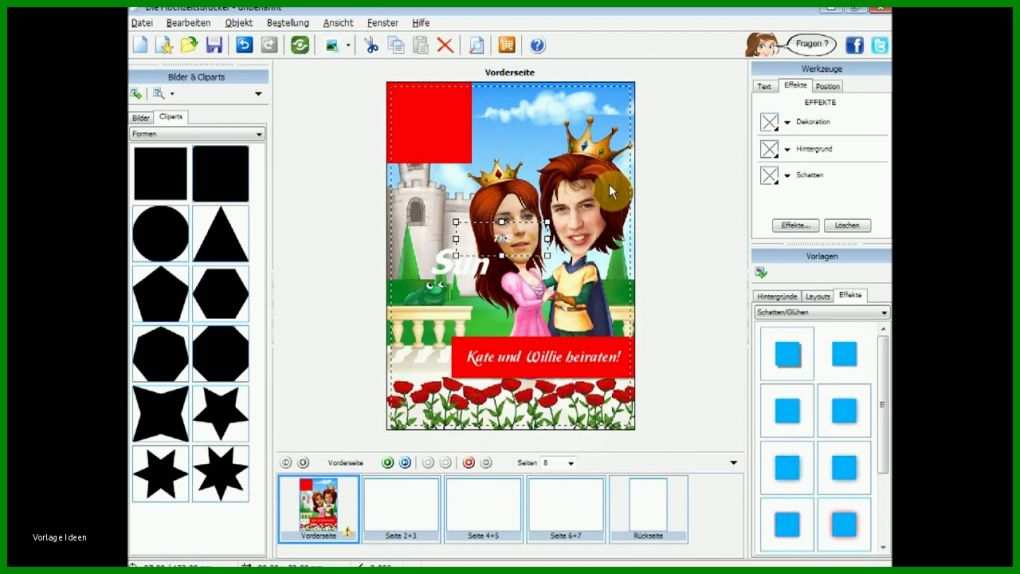Click the blue question mark help icon

537,46
